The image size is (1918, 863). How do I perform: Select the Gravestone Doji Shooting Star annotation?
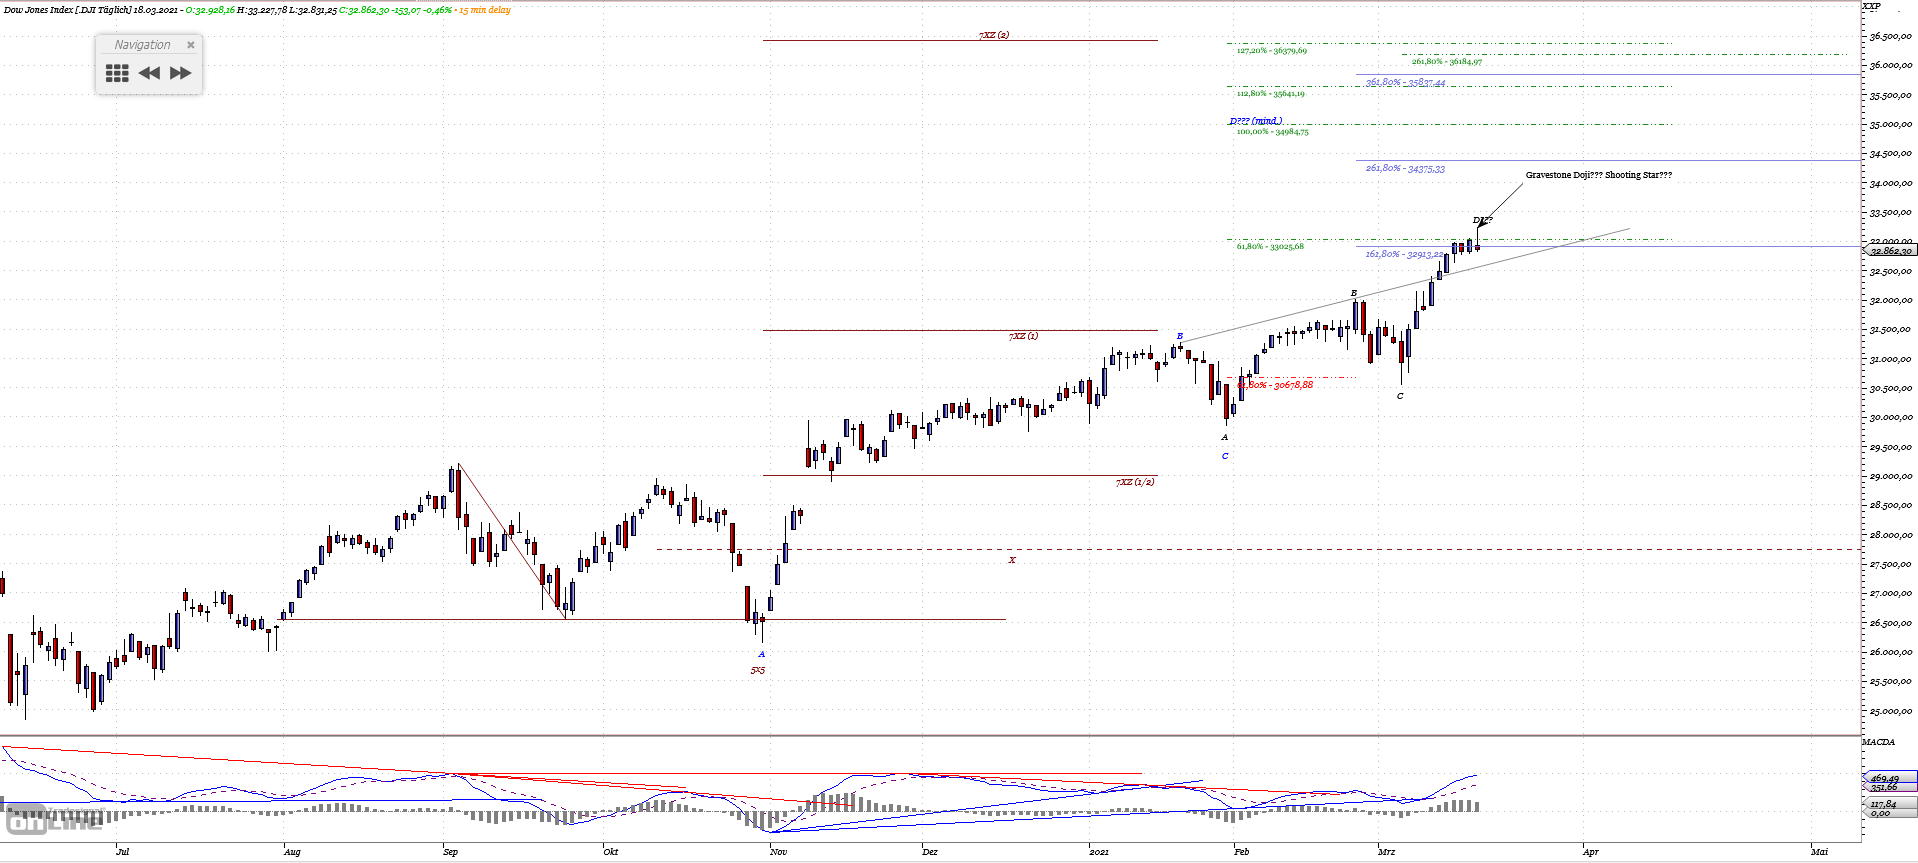point(1598,175)
